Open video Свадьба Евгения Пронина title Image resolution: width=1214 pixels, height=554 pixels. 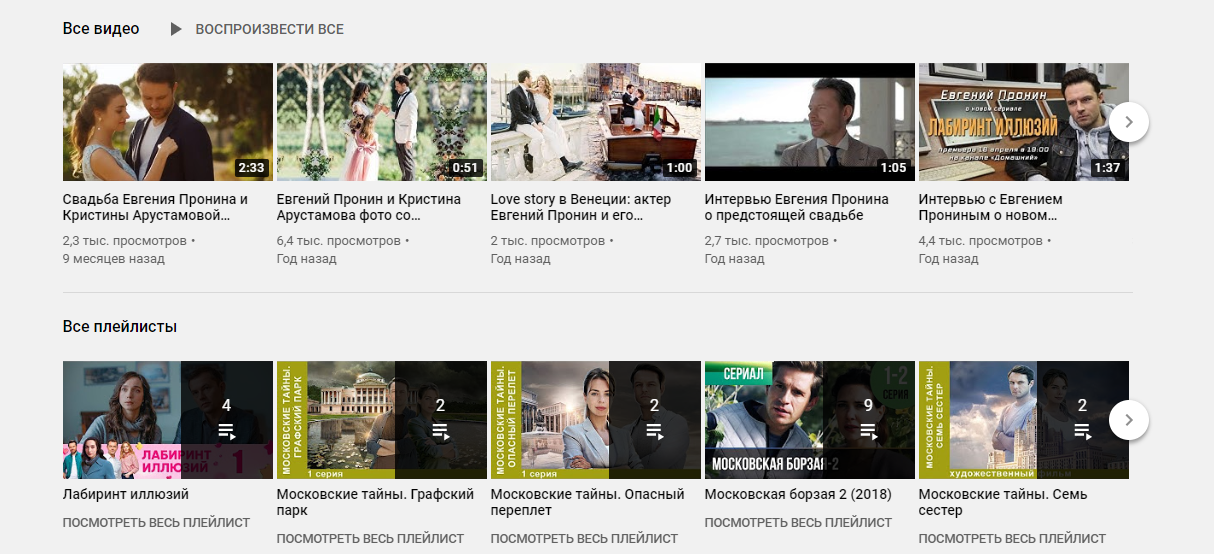pos(155,207)
